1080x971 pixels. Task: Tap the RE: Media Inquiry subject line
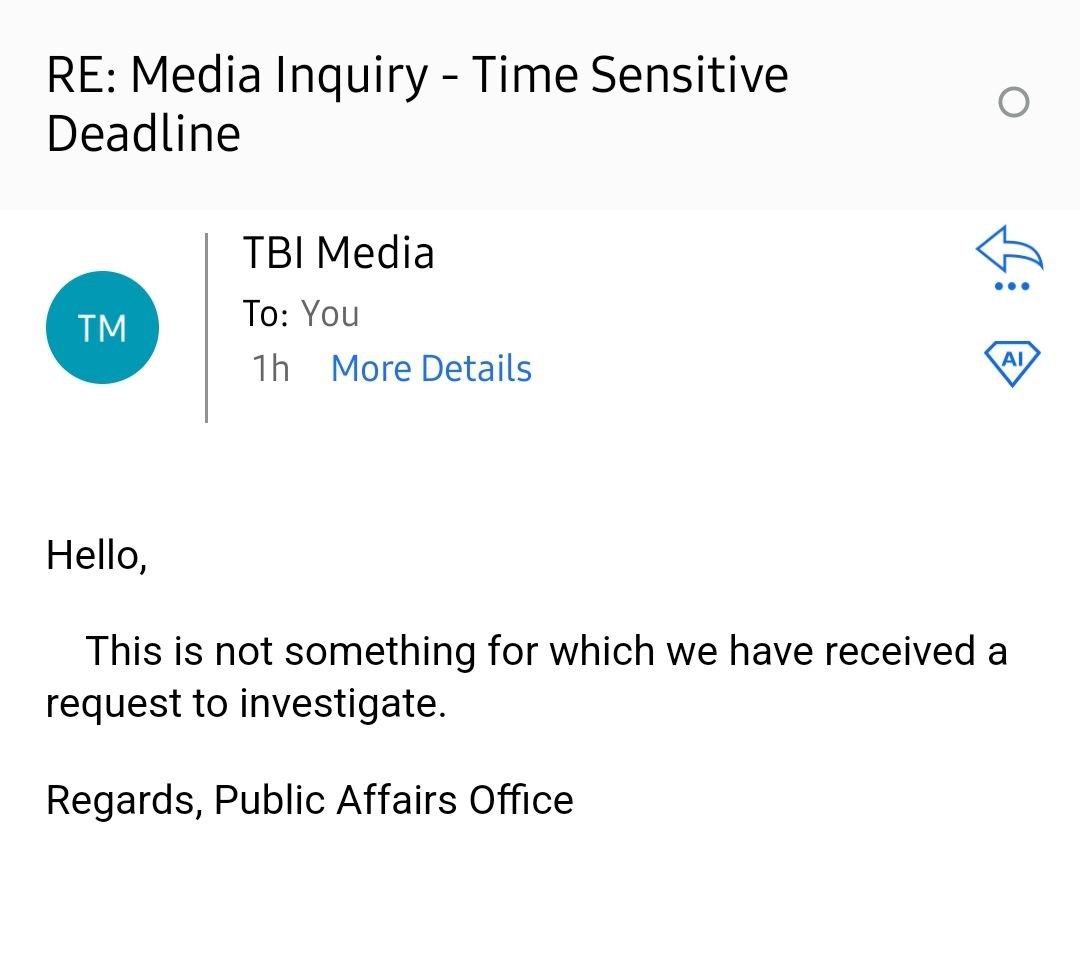tap(417, 103)
